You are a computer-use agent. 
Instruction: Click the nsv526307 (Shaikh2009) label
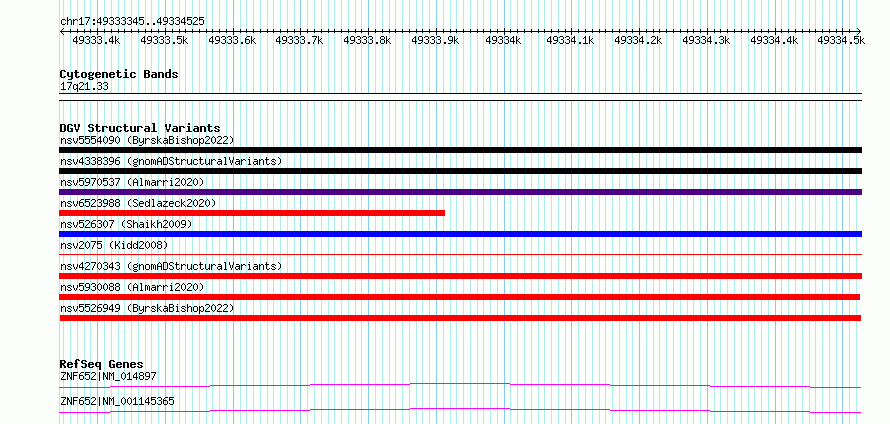click(x=126, y=224)
